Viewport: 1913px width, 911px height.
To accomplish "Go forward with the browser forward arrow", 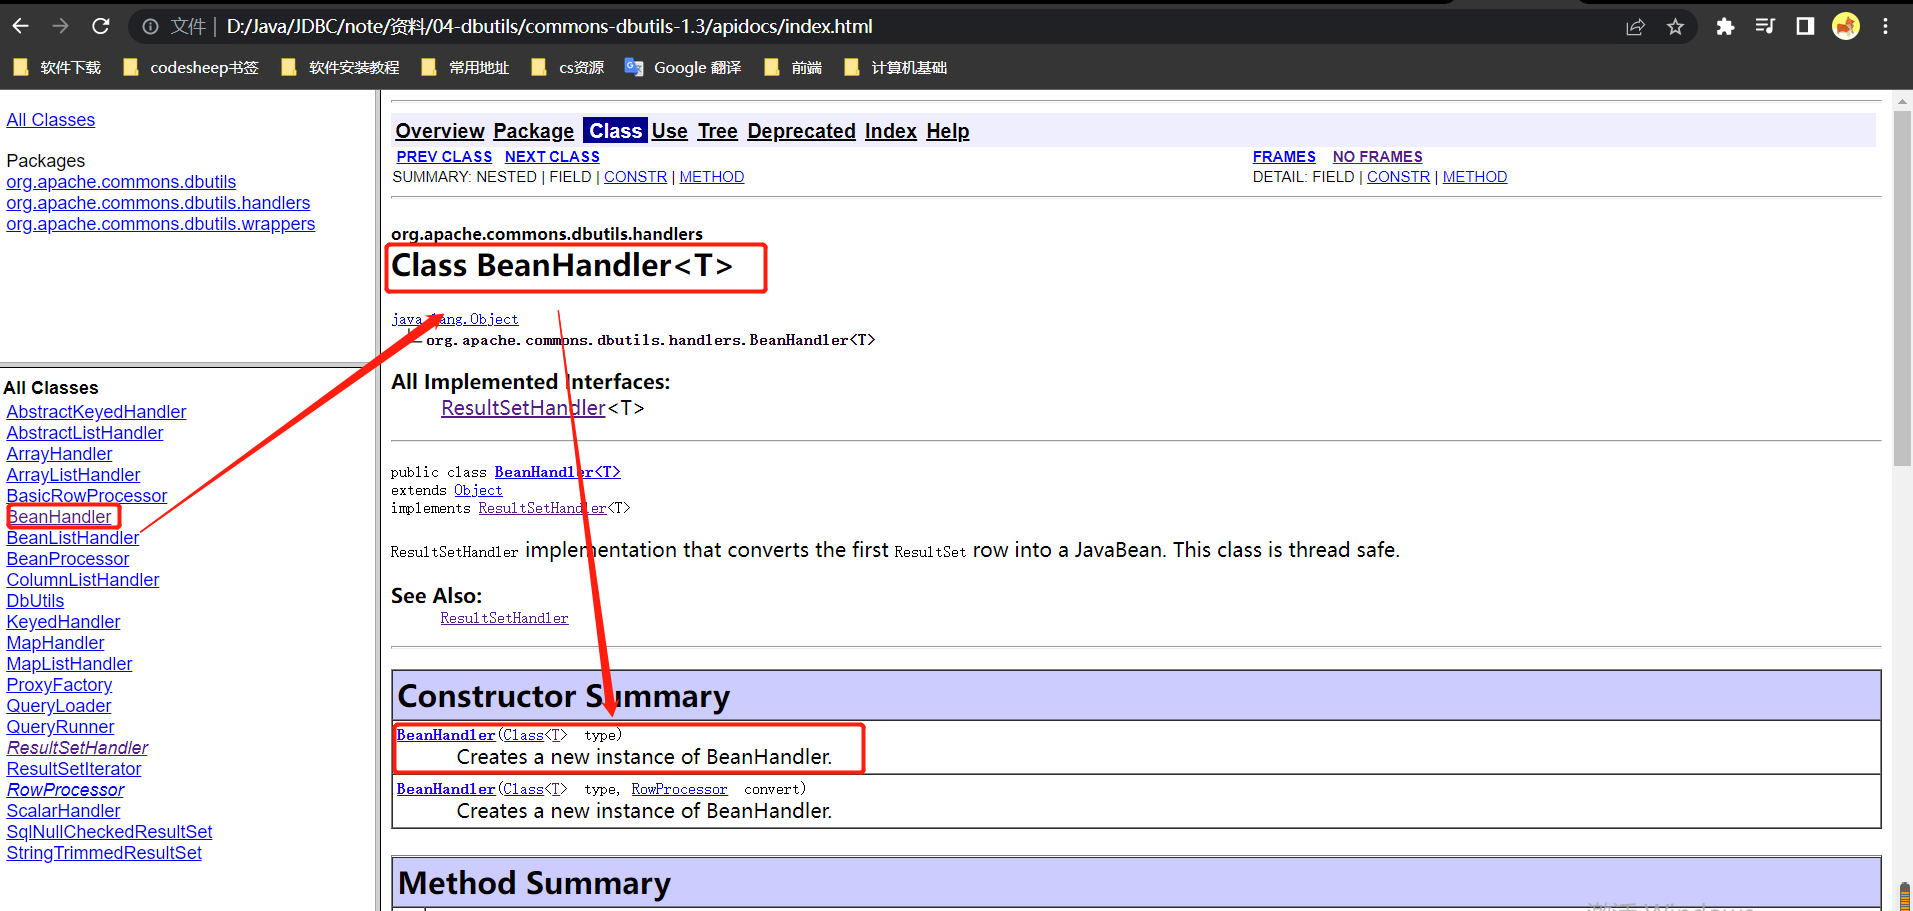I will pyautogui.click(x=61, y=26).
